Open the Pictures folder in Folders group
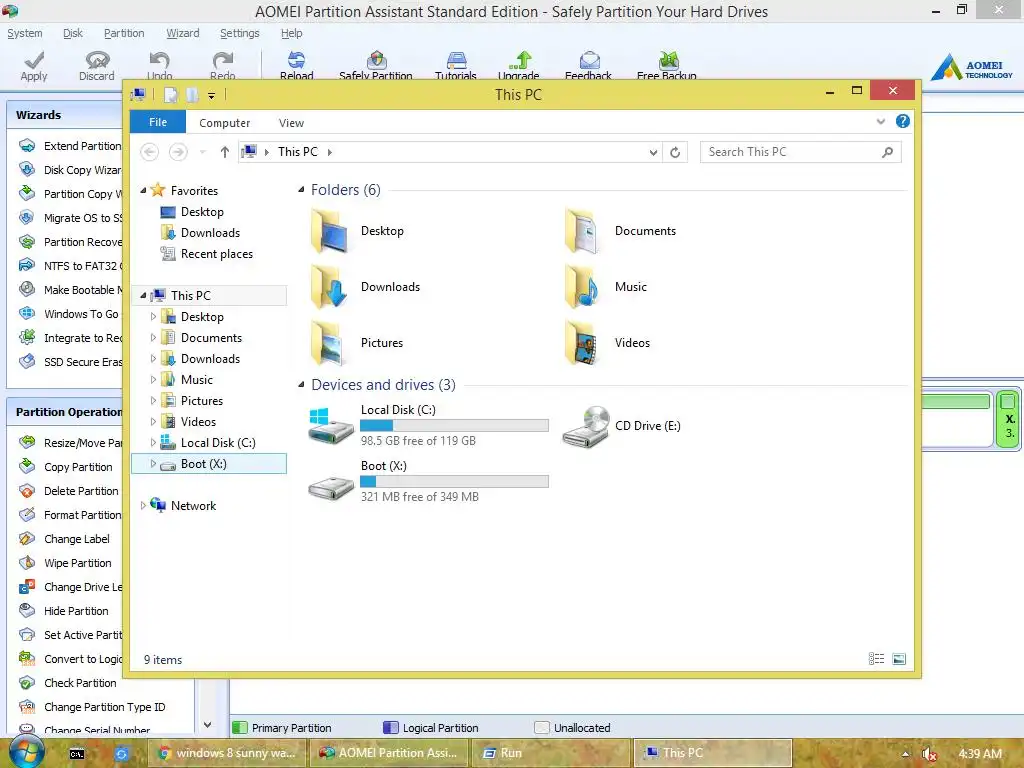The width and height of the screenshot is (1024, 768). coord(357,343)
